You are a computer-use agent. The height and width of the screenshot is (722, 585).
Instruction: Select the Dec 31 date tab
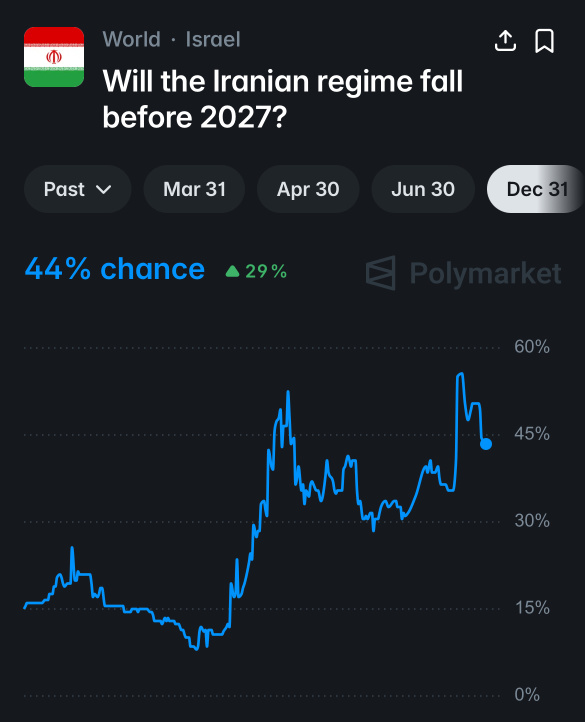click(536, 189)
